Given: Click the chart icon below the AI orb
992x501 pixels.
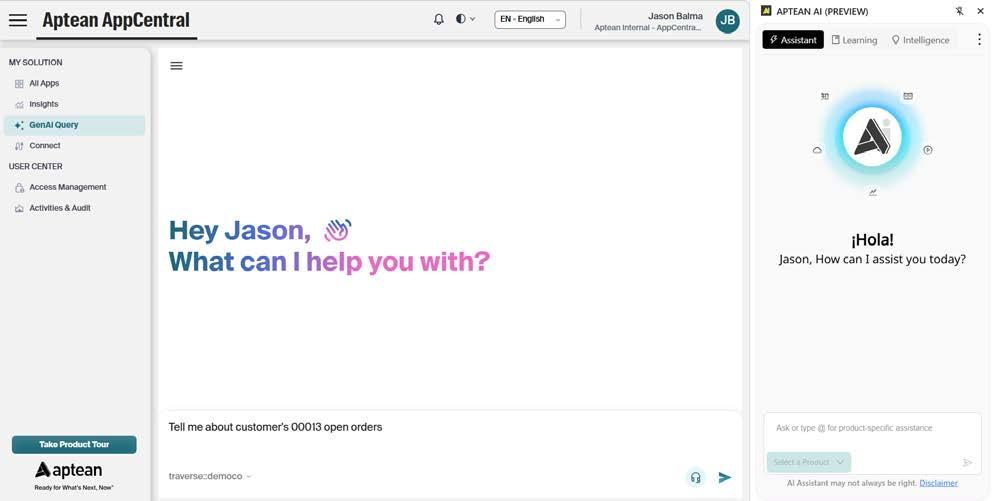Looking at the screenshot, I should click(x=873, y=192).
